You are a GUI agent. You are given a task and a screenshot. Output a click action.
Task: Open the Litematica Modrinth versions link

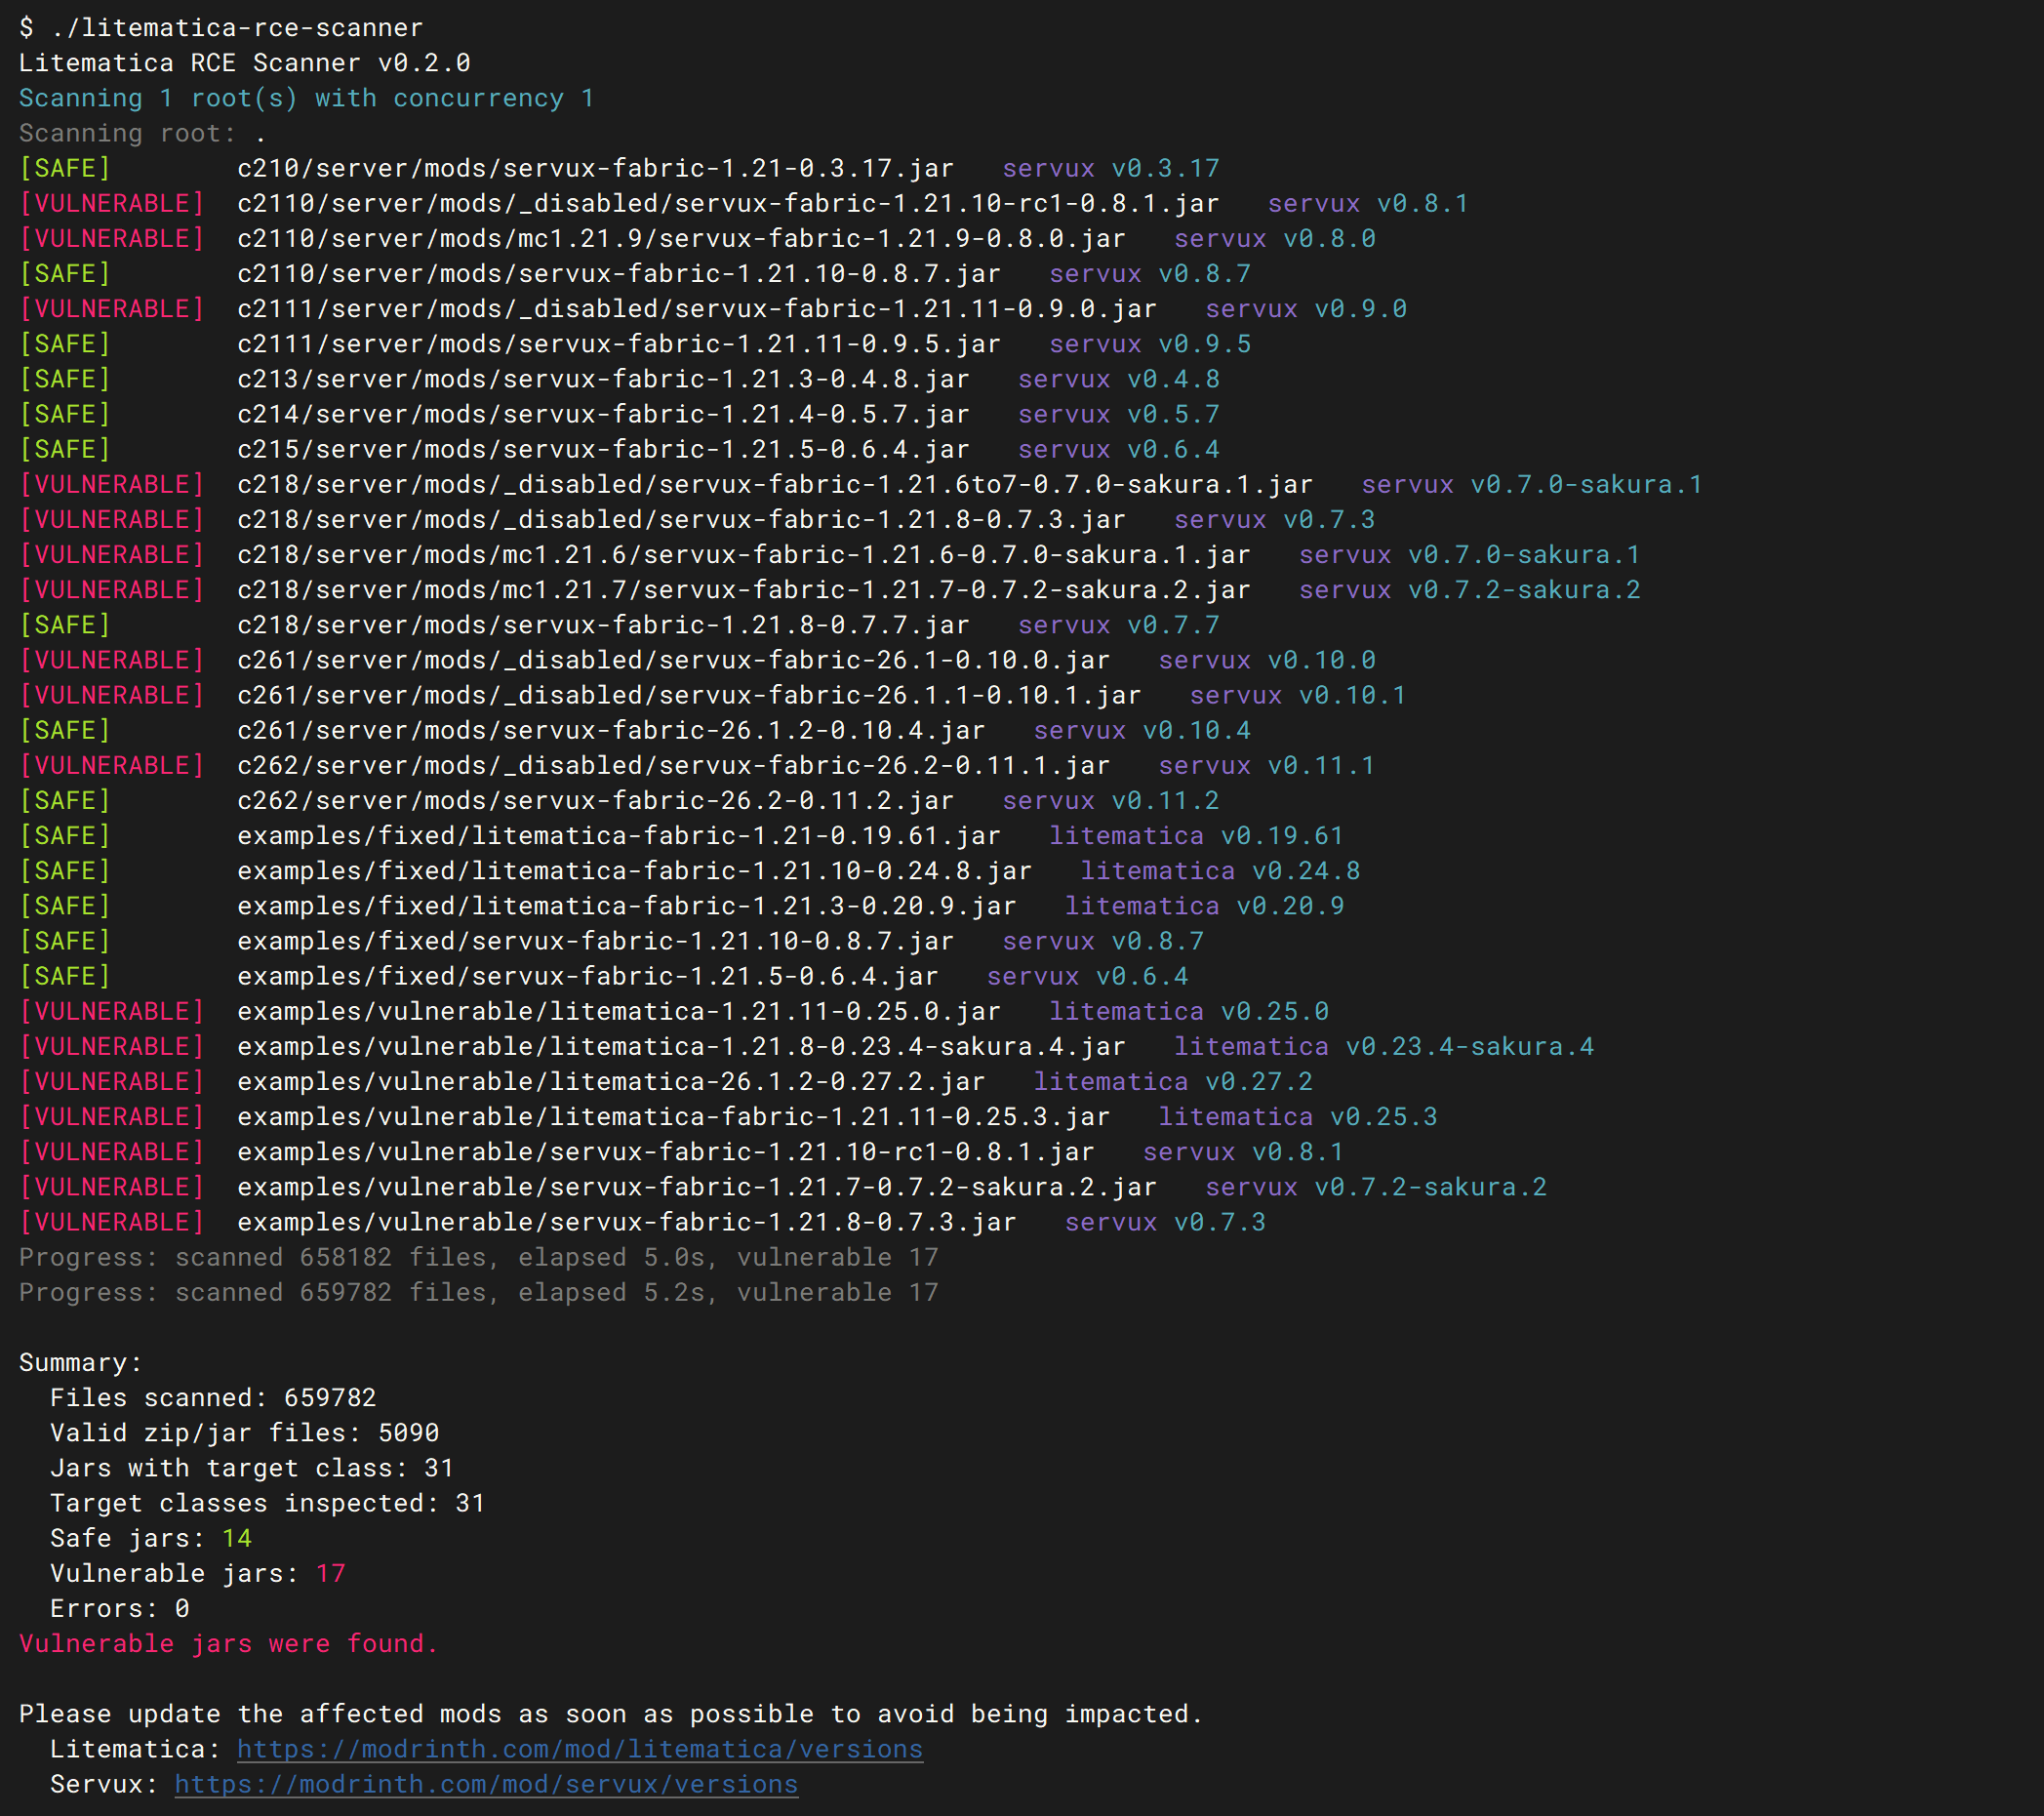coord(580,1749)
